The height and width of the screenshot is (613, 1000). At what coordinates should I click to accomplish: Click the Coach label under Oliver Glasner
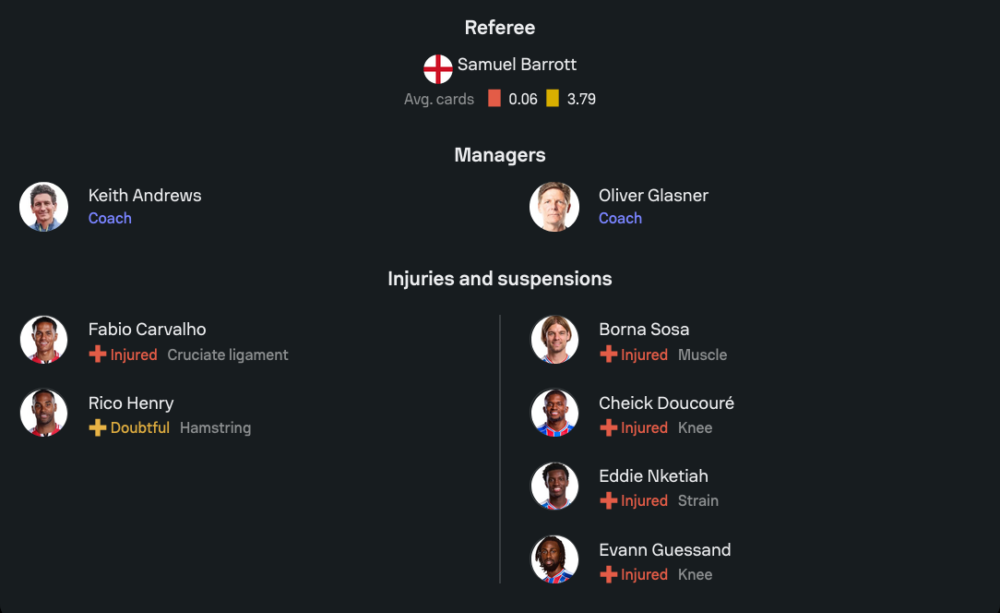coord(620,218)
